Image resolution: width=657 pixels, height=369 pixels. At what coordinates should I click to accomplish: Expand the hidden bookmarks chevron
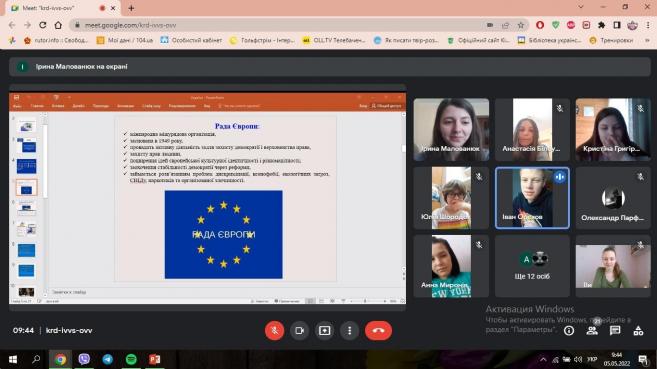tap(647, 40)
